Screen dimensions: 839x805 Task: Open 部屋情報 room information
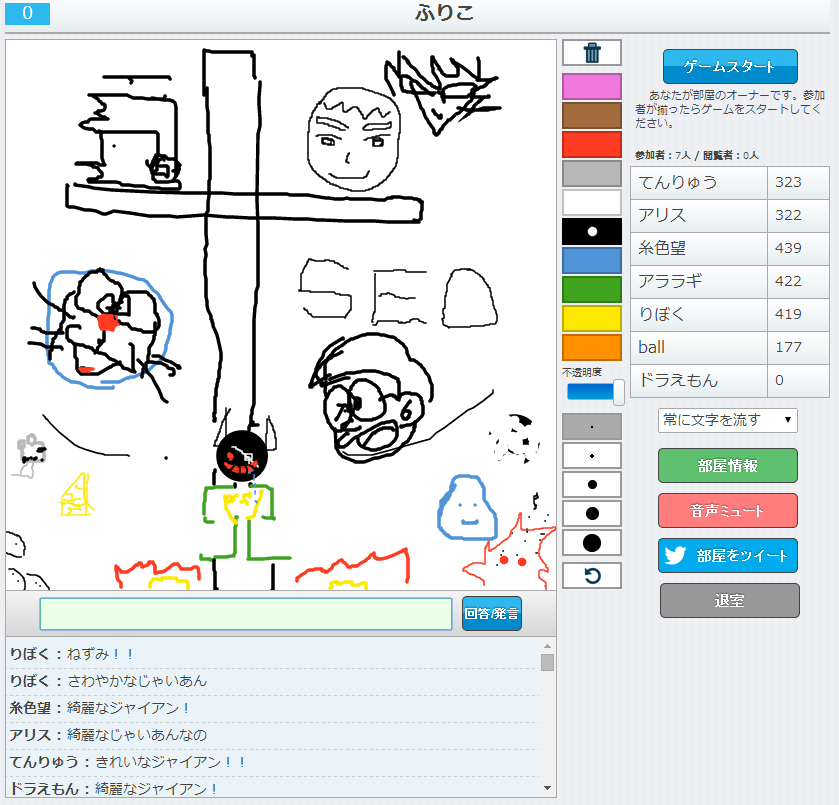[728, 466]
